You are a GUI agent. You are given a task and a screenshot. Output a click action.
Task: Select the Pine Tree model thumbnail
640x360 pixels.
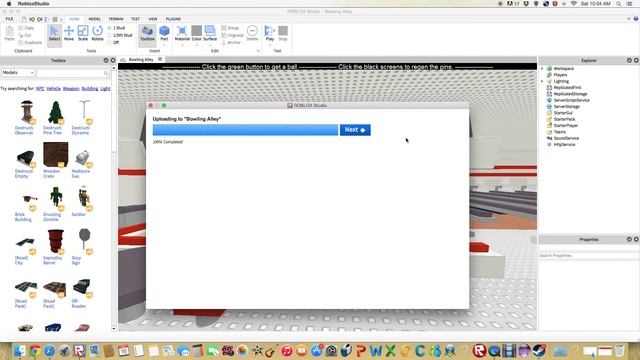[55, 112]
